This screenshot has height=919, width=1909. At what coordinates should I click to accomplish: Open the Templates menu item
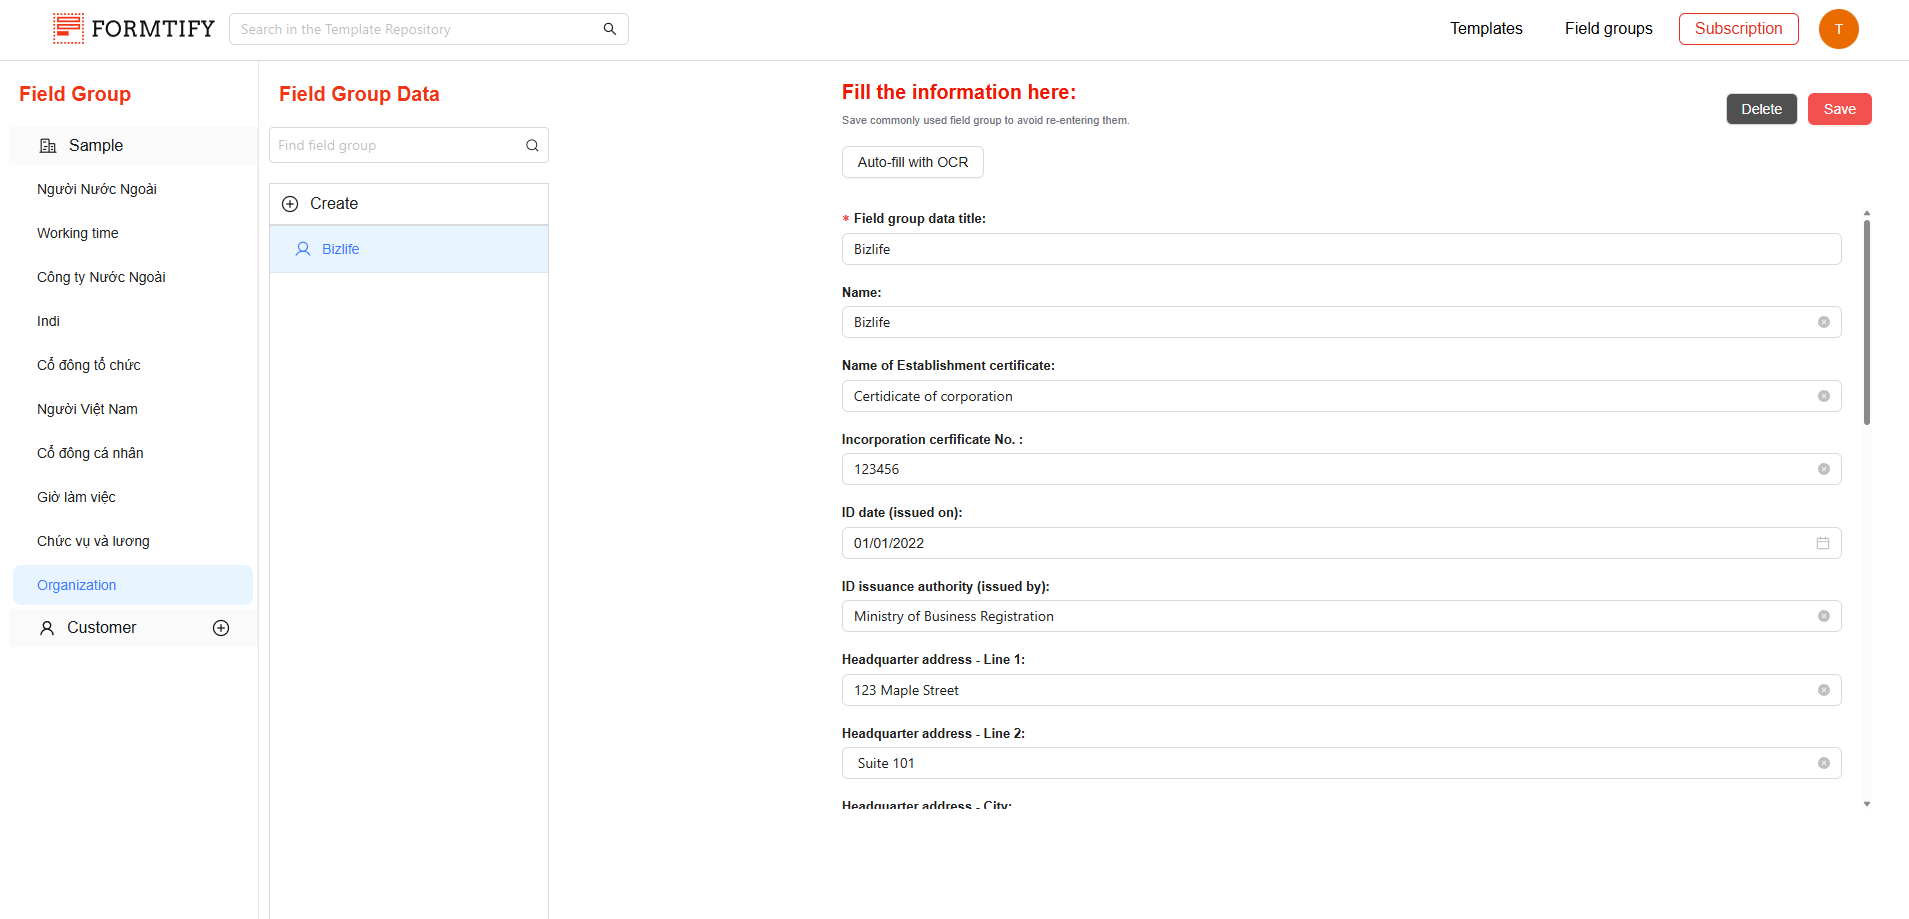[1486, 29]
